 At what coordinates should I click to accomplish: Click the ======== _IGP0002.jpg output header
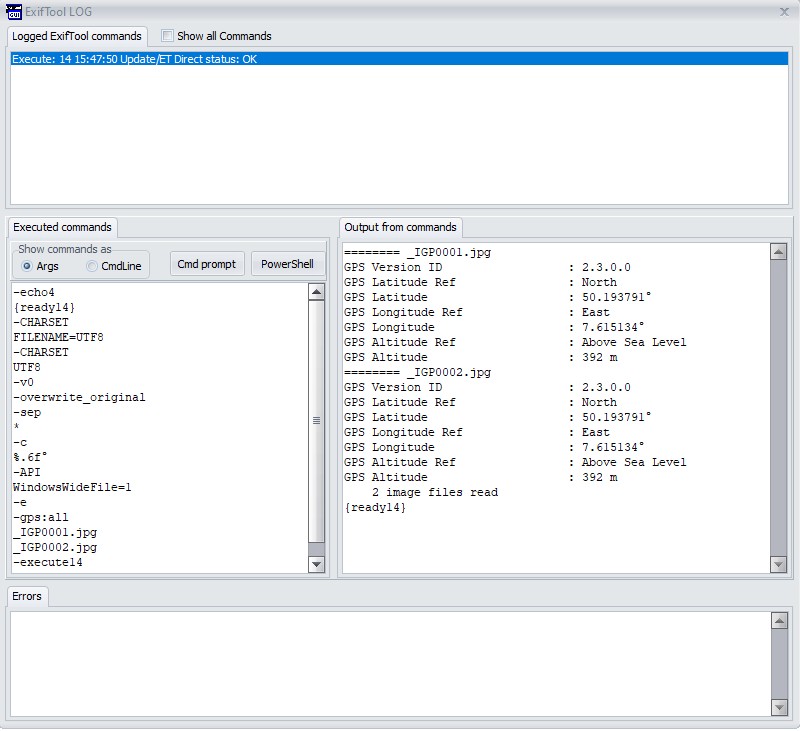(417, 372)
